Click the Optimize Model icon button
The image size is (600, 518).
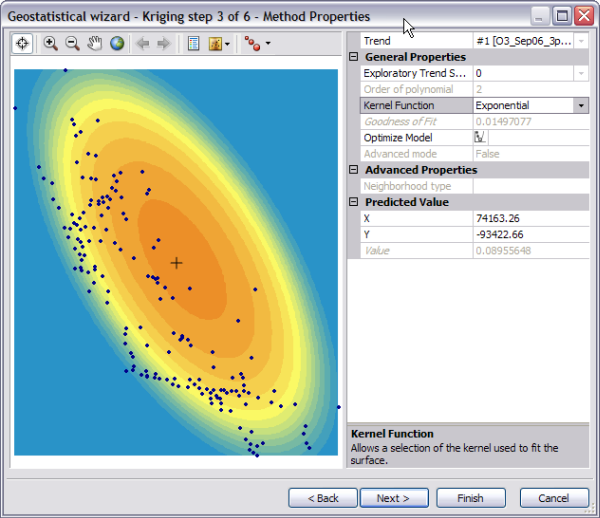coord(480,137)
